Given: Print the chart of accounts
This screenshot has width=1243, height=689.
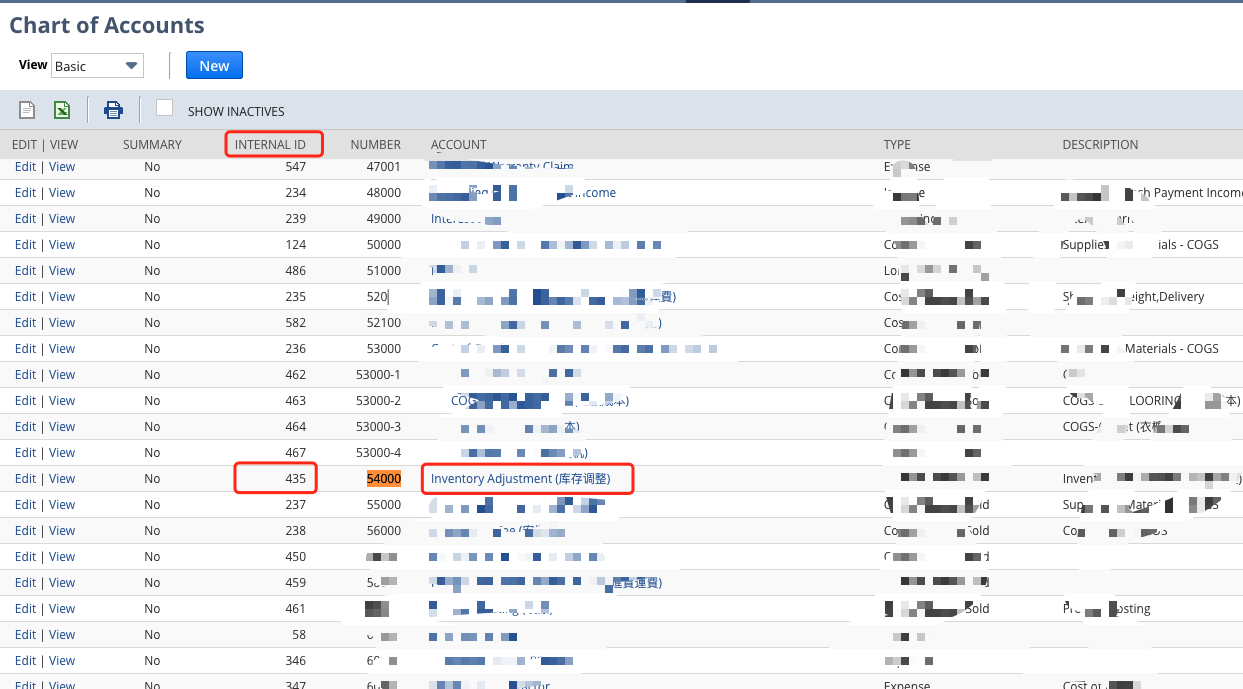Looking at the screenshot, I should 113,109.
